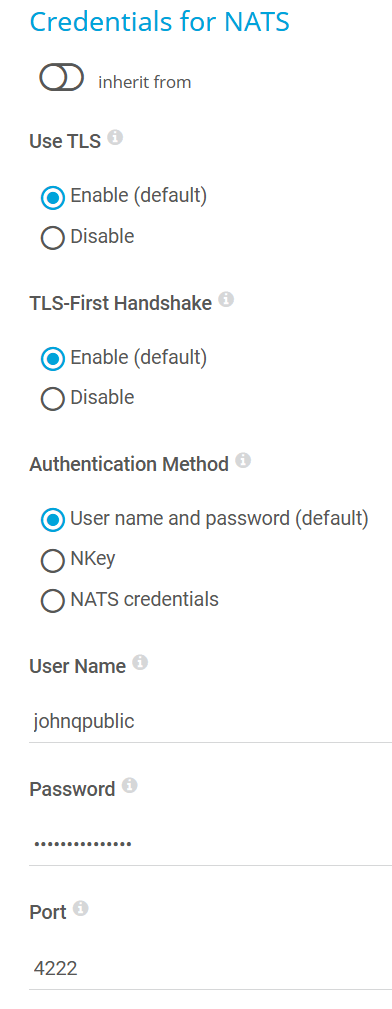Viewport: 392px width, 1009px height.
Task: Choose Enable (default) for TLS-First Handshake
Action: click(x=53, y=359)
